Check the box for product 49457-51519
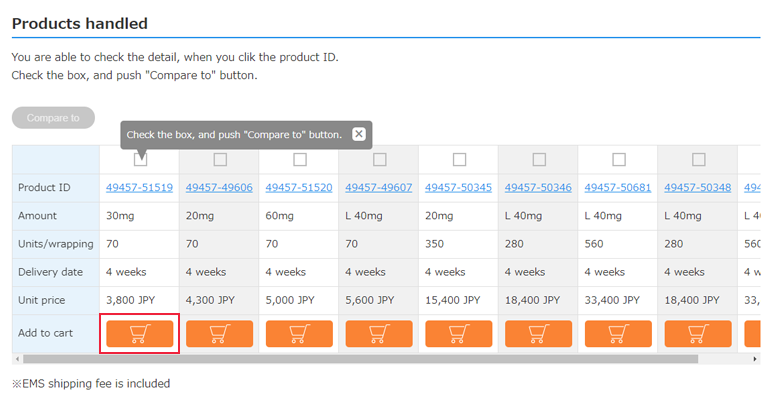The width and height of the screenshot is (776, 403). click(x=141, y=159)
